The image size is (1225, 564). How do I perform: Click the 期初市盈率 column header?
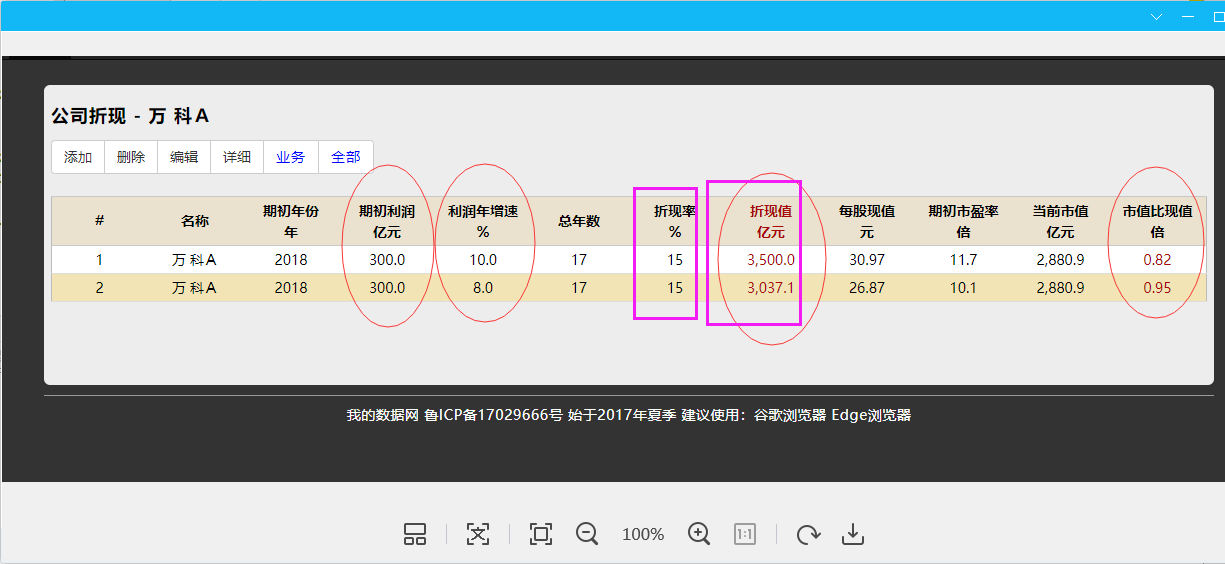[x=963, y=221]
